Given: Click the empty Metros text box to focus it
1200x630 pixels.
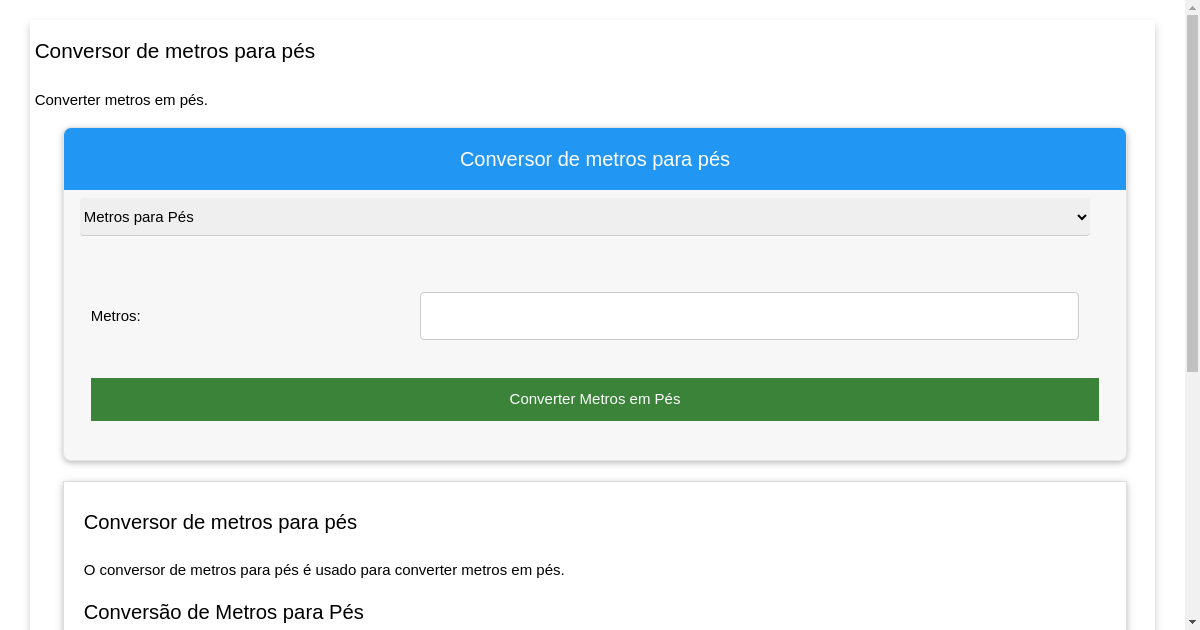Looking at the screenshot, I should tap(748, 315).
